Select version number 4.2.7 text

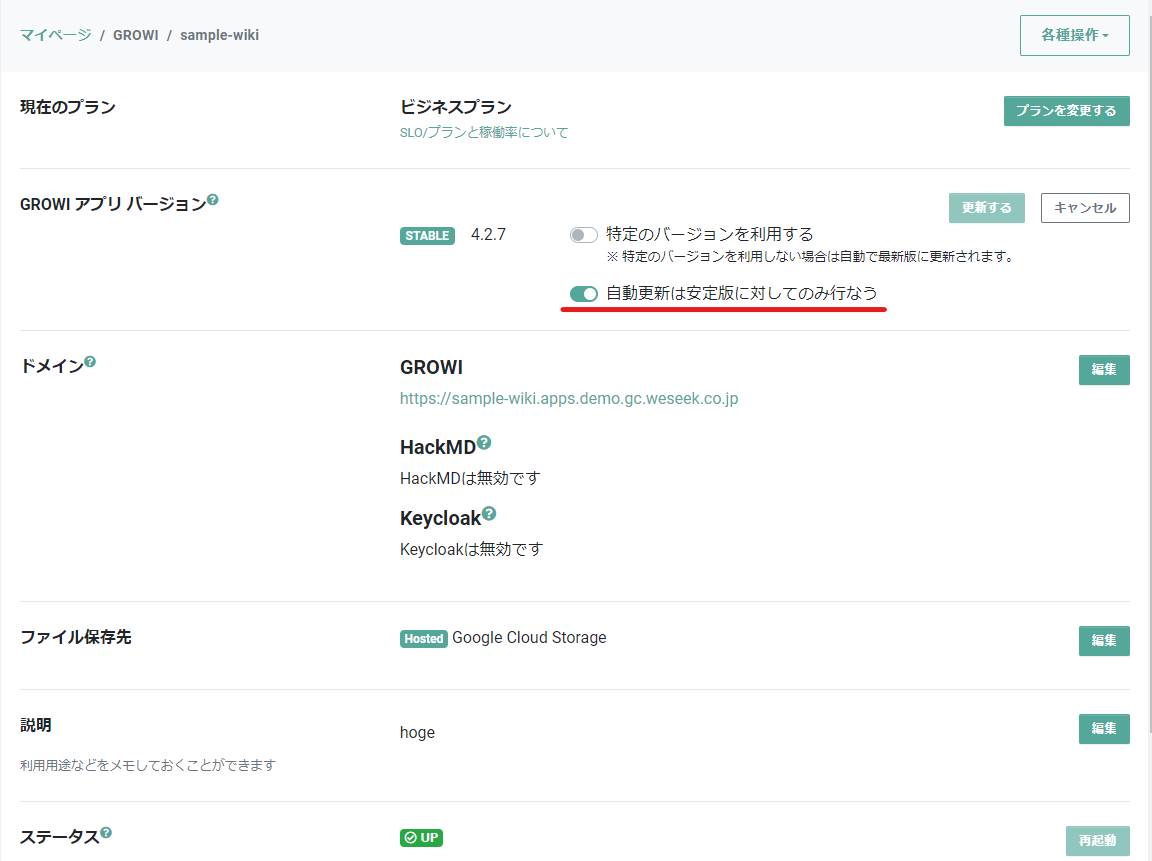488,234
